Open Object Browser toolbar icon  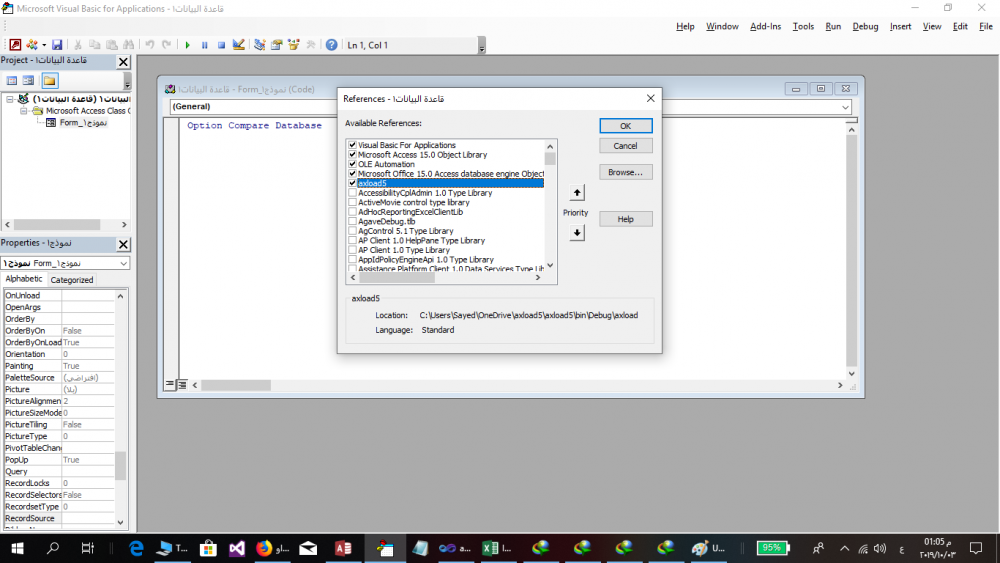point(293,45)
